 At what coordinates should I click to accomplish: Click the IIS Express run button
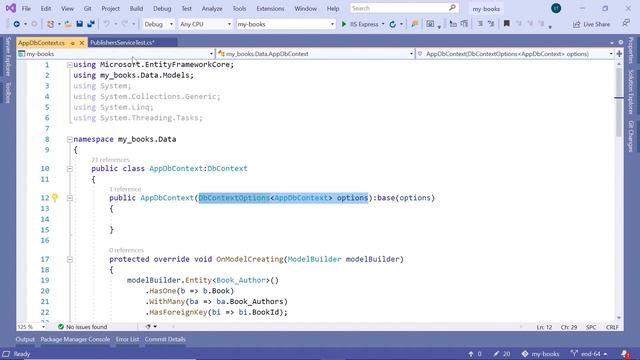click(x=360, y=24)
